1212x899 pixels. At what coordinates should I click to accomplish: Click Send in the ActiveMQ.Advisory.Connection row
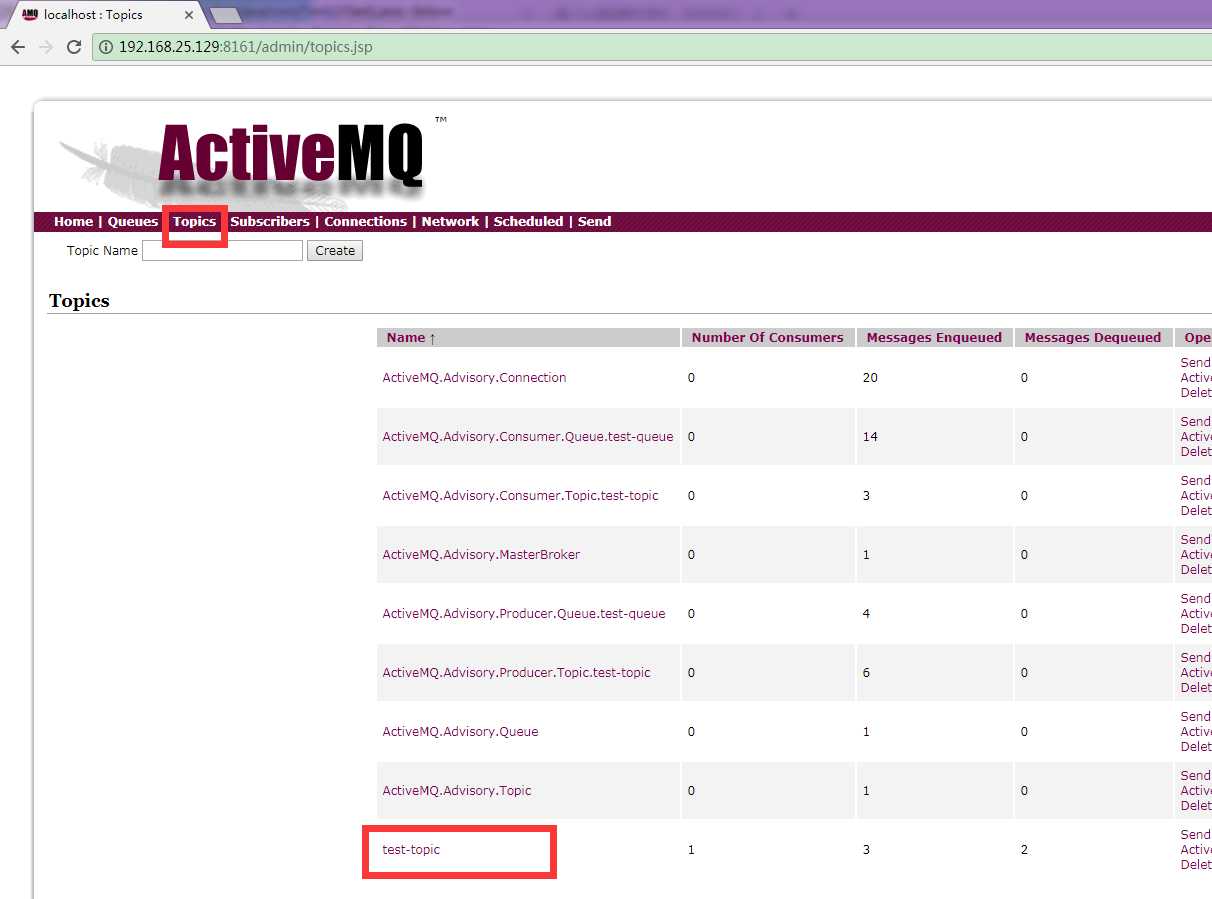click(x=1196, y=363)
